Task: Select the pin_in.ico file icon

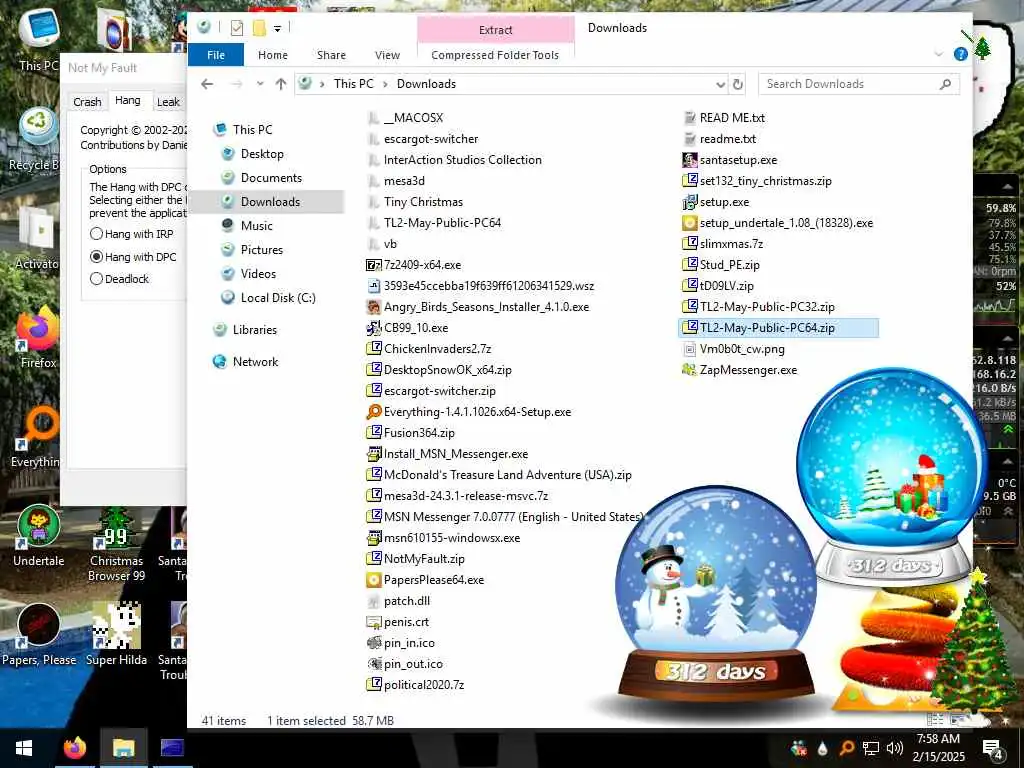Action: pos(374,643)
